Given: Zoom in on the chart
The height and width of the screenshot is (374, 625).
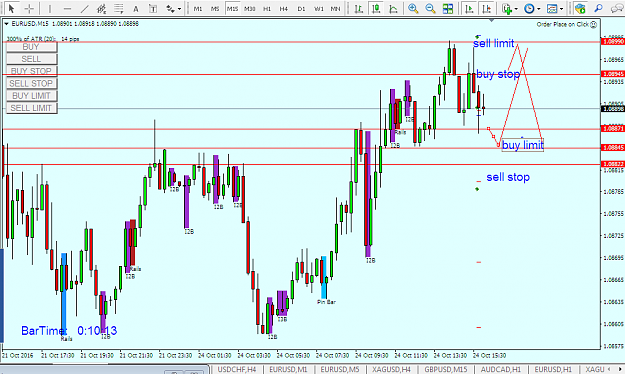Looking at the screenshot, I should 413,8.
